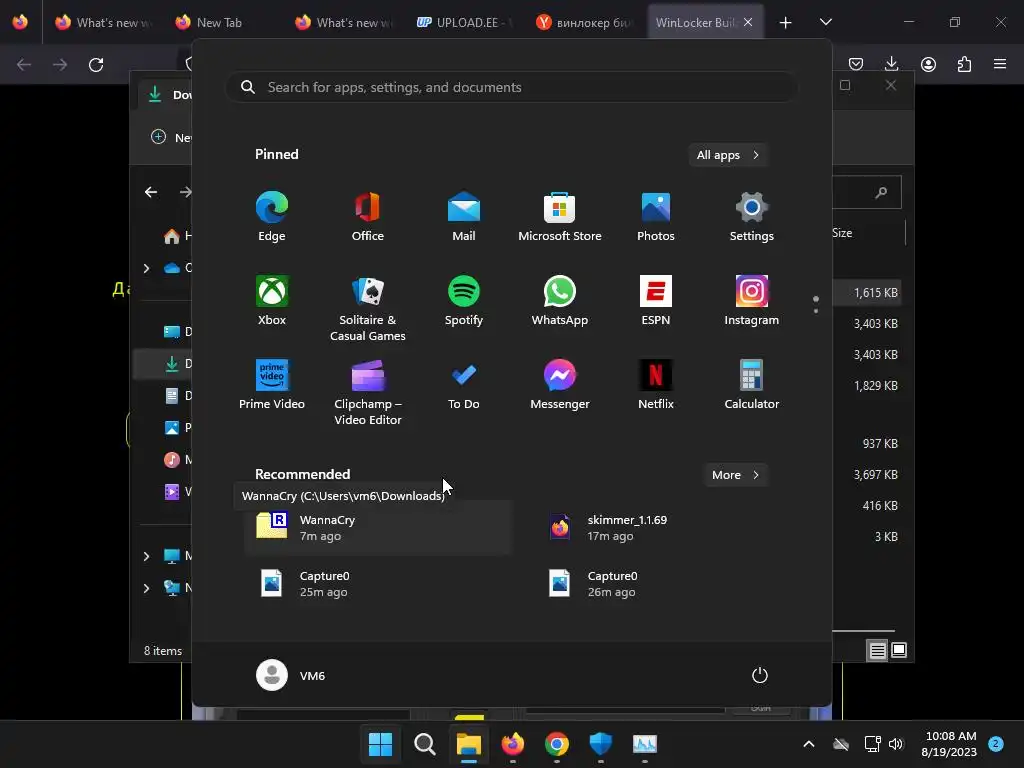This screenshot has width=1024, height=768.
Task: Sort Explorer files by Size column
Action: point(842,233)
